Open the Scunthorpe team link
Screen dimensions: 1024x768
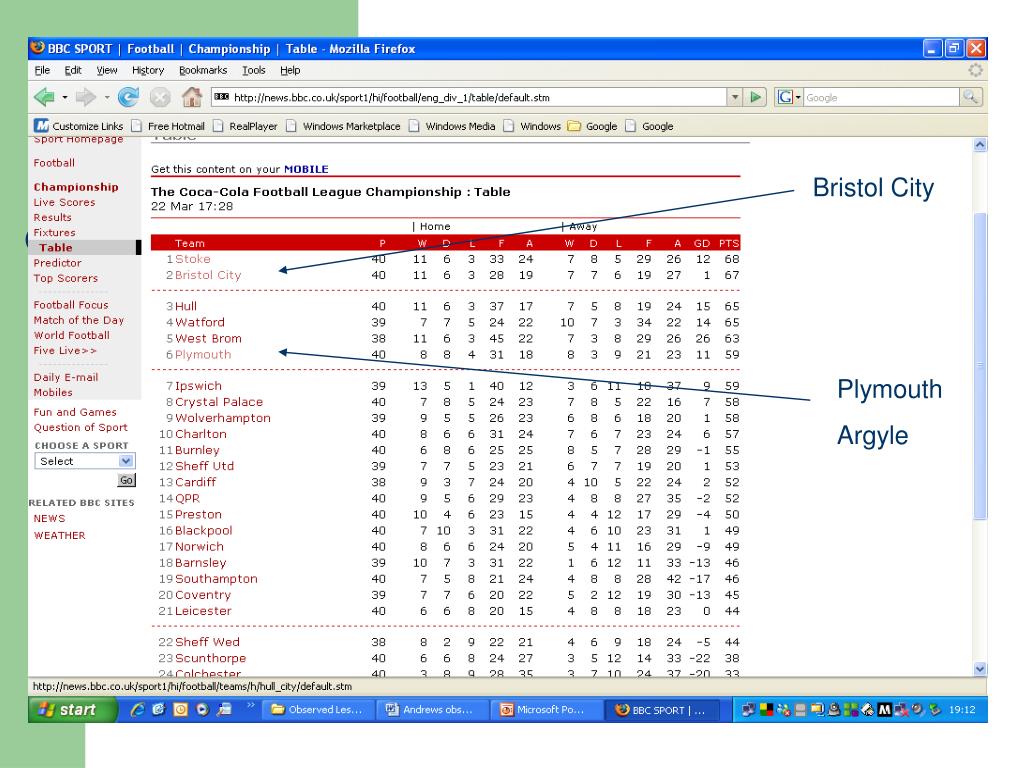click(210, 658)
